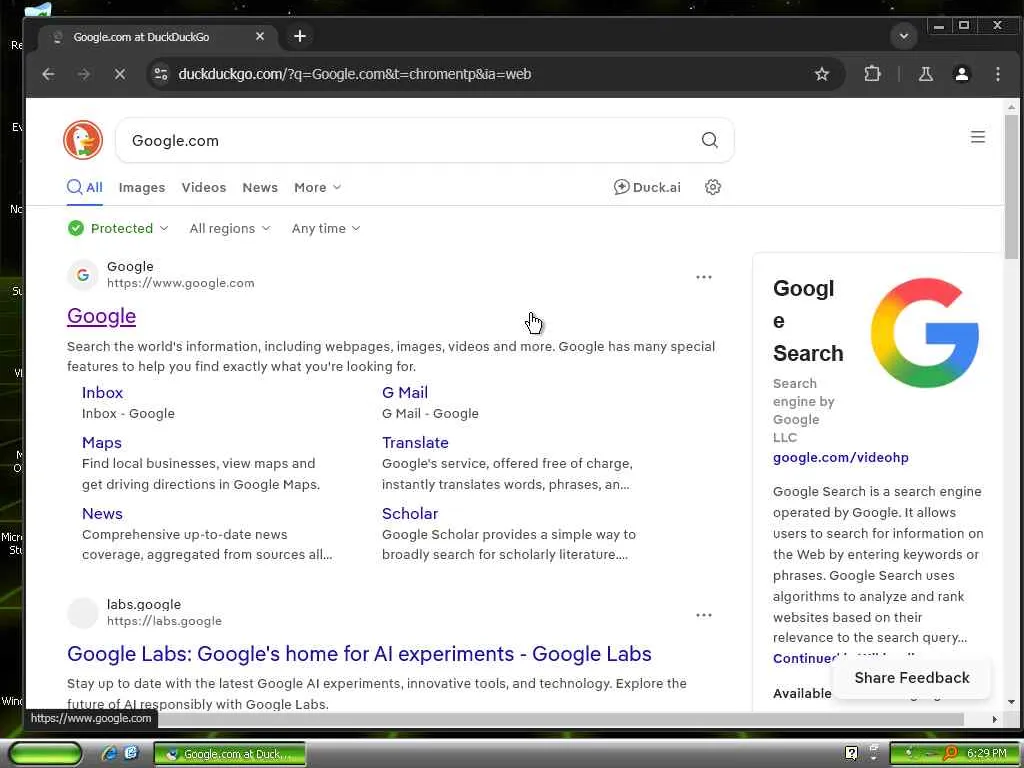Open a new tab with plus button
The image size is (1024, 768).
click(300, 36)
